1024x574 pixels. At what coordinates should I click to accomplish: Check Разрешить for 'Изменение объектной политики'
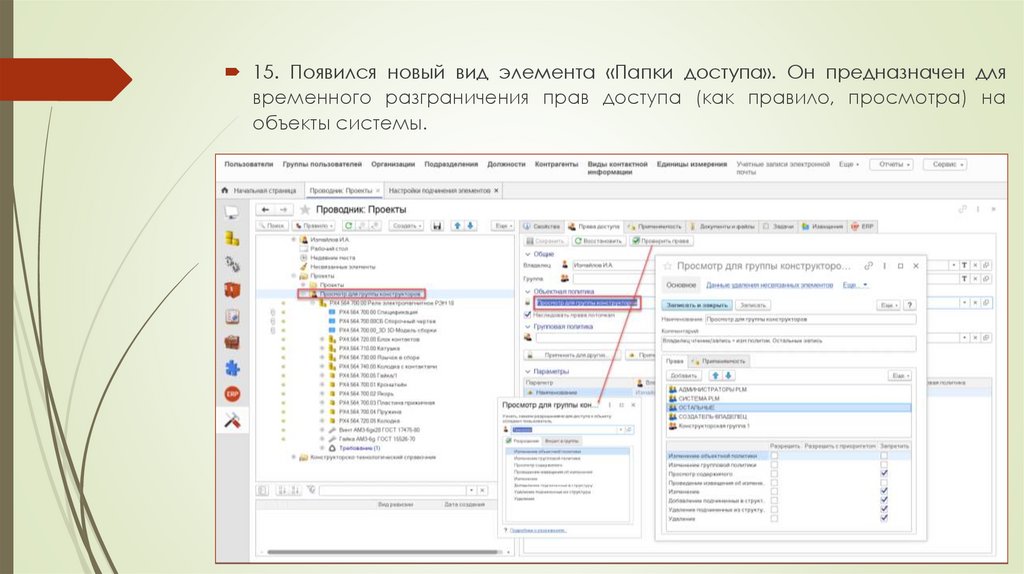click(x=775, y=456)
